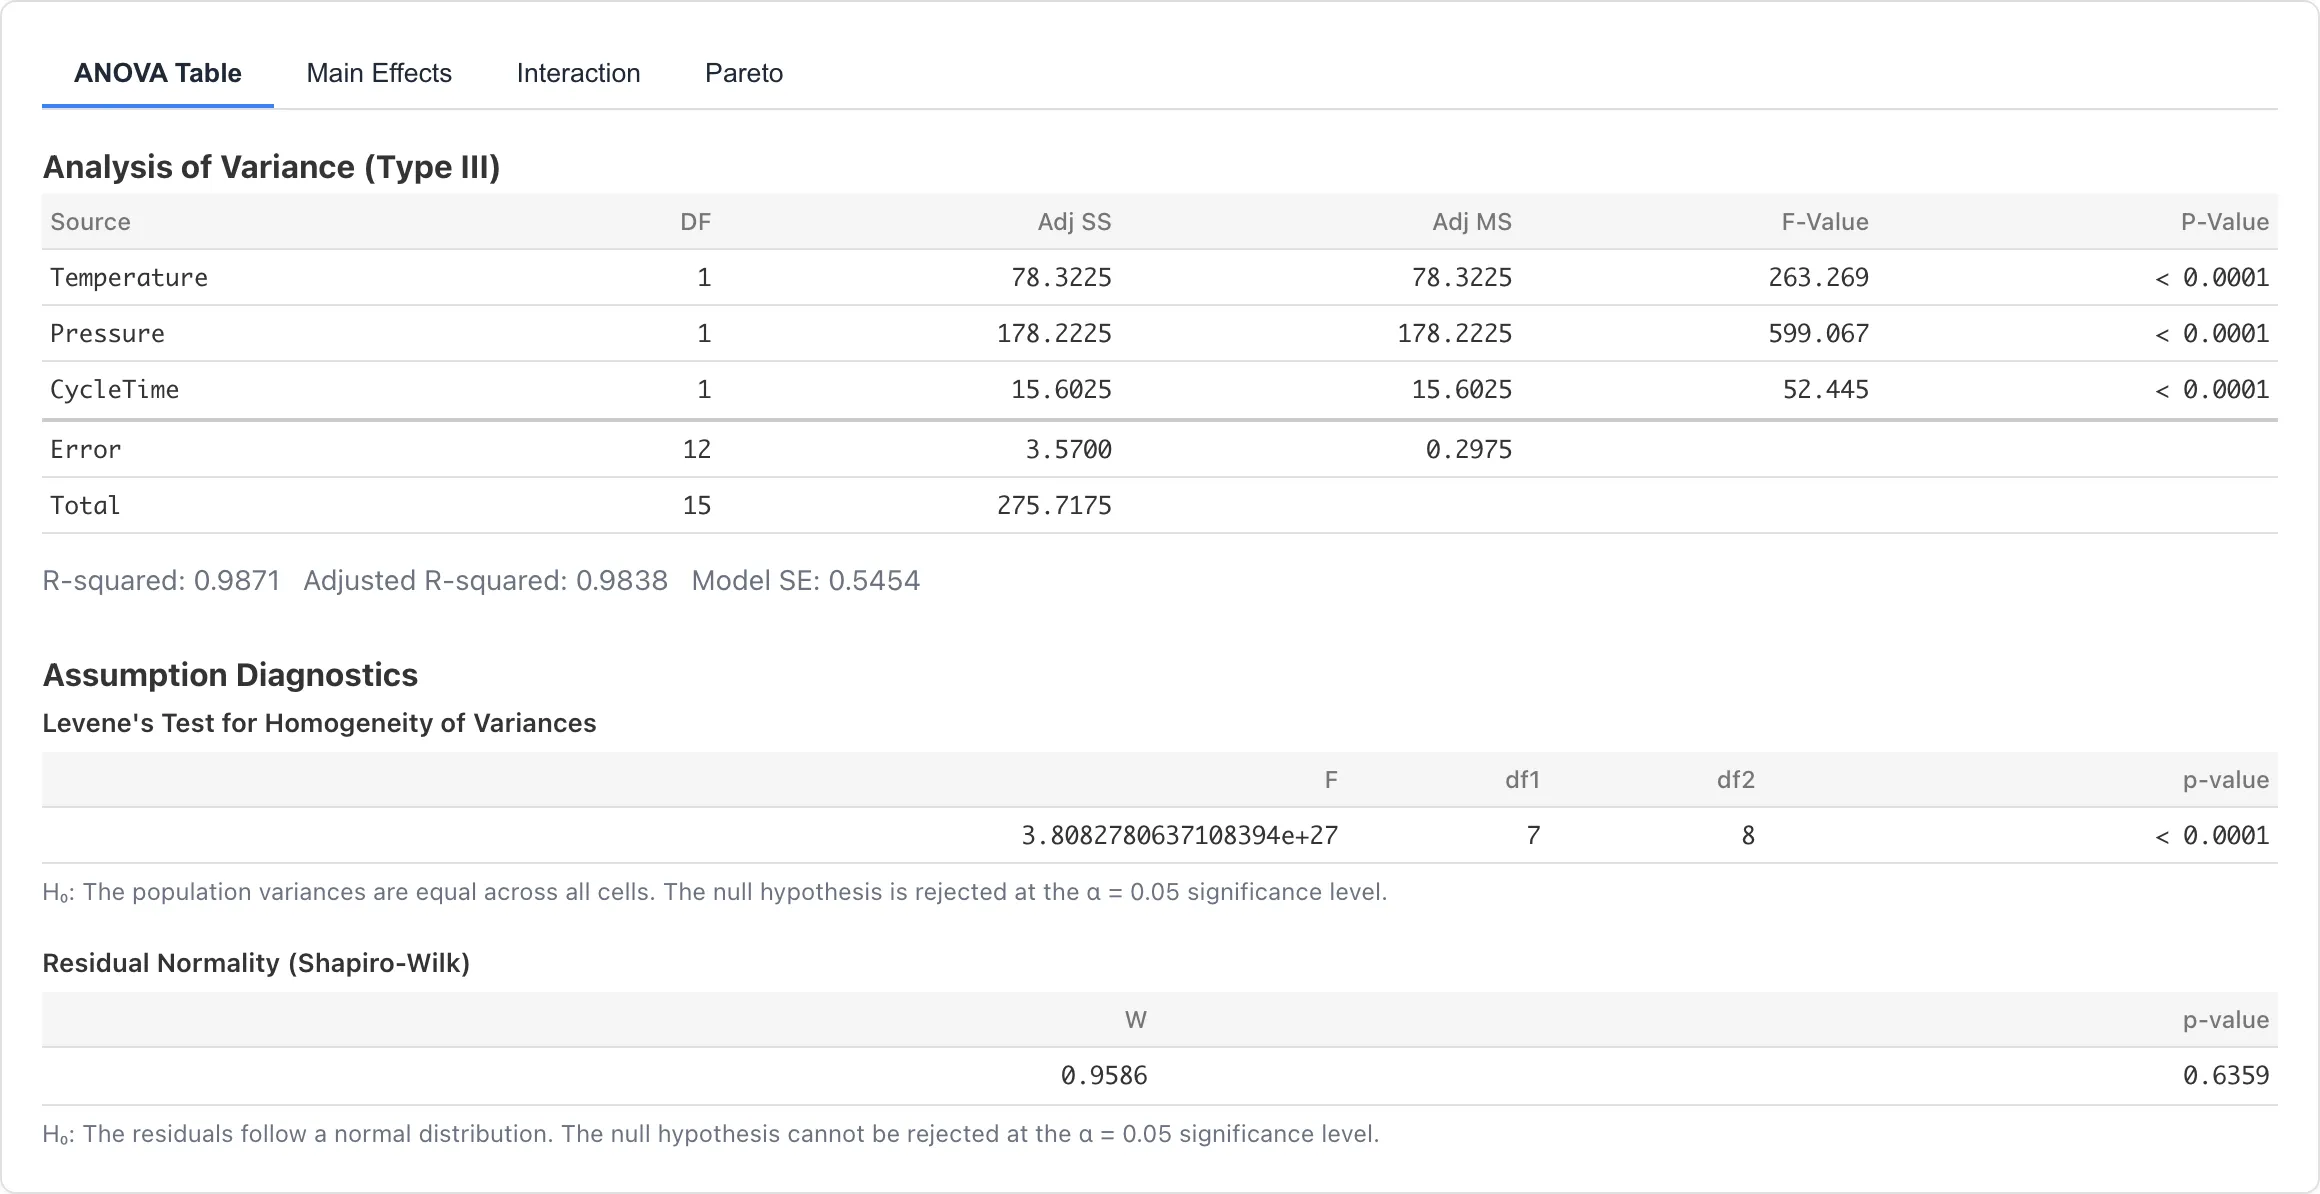Click the Error row label

85,450
